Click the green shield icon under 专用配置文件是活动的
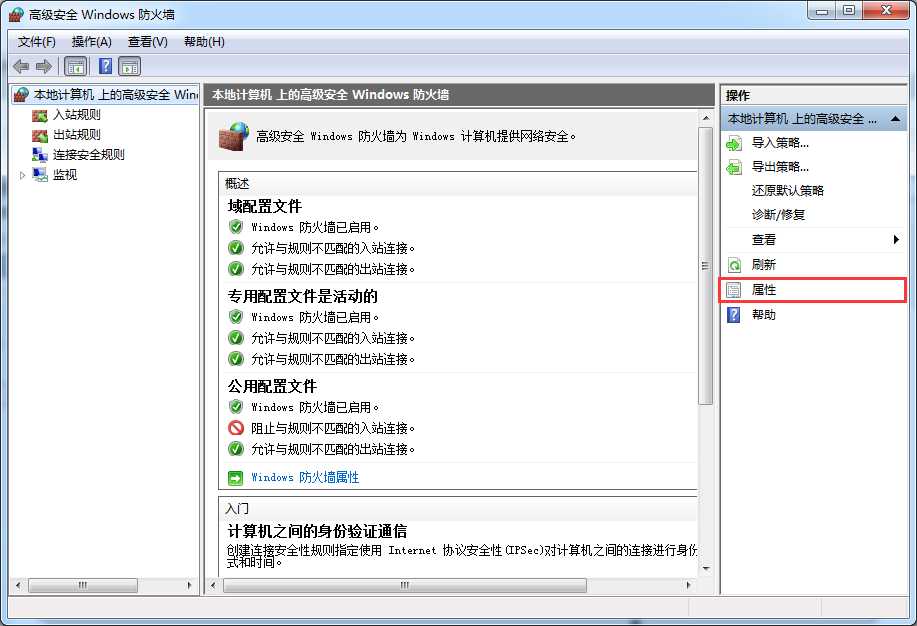Image resolution: width=917 pixels, height=626 pixels. pyautogui.click(x=236, y=317)
